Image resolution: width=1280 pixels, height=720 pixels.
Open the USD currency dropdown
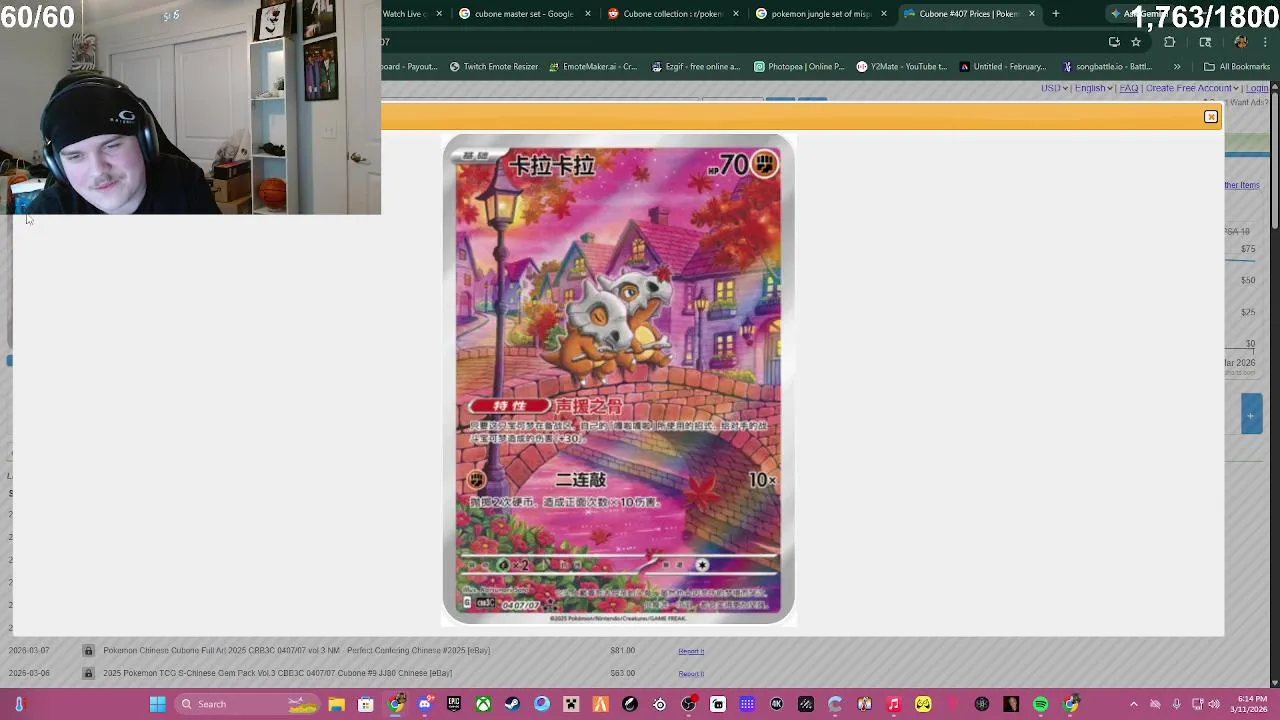coord(1054,88)
